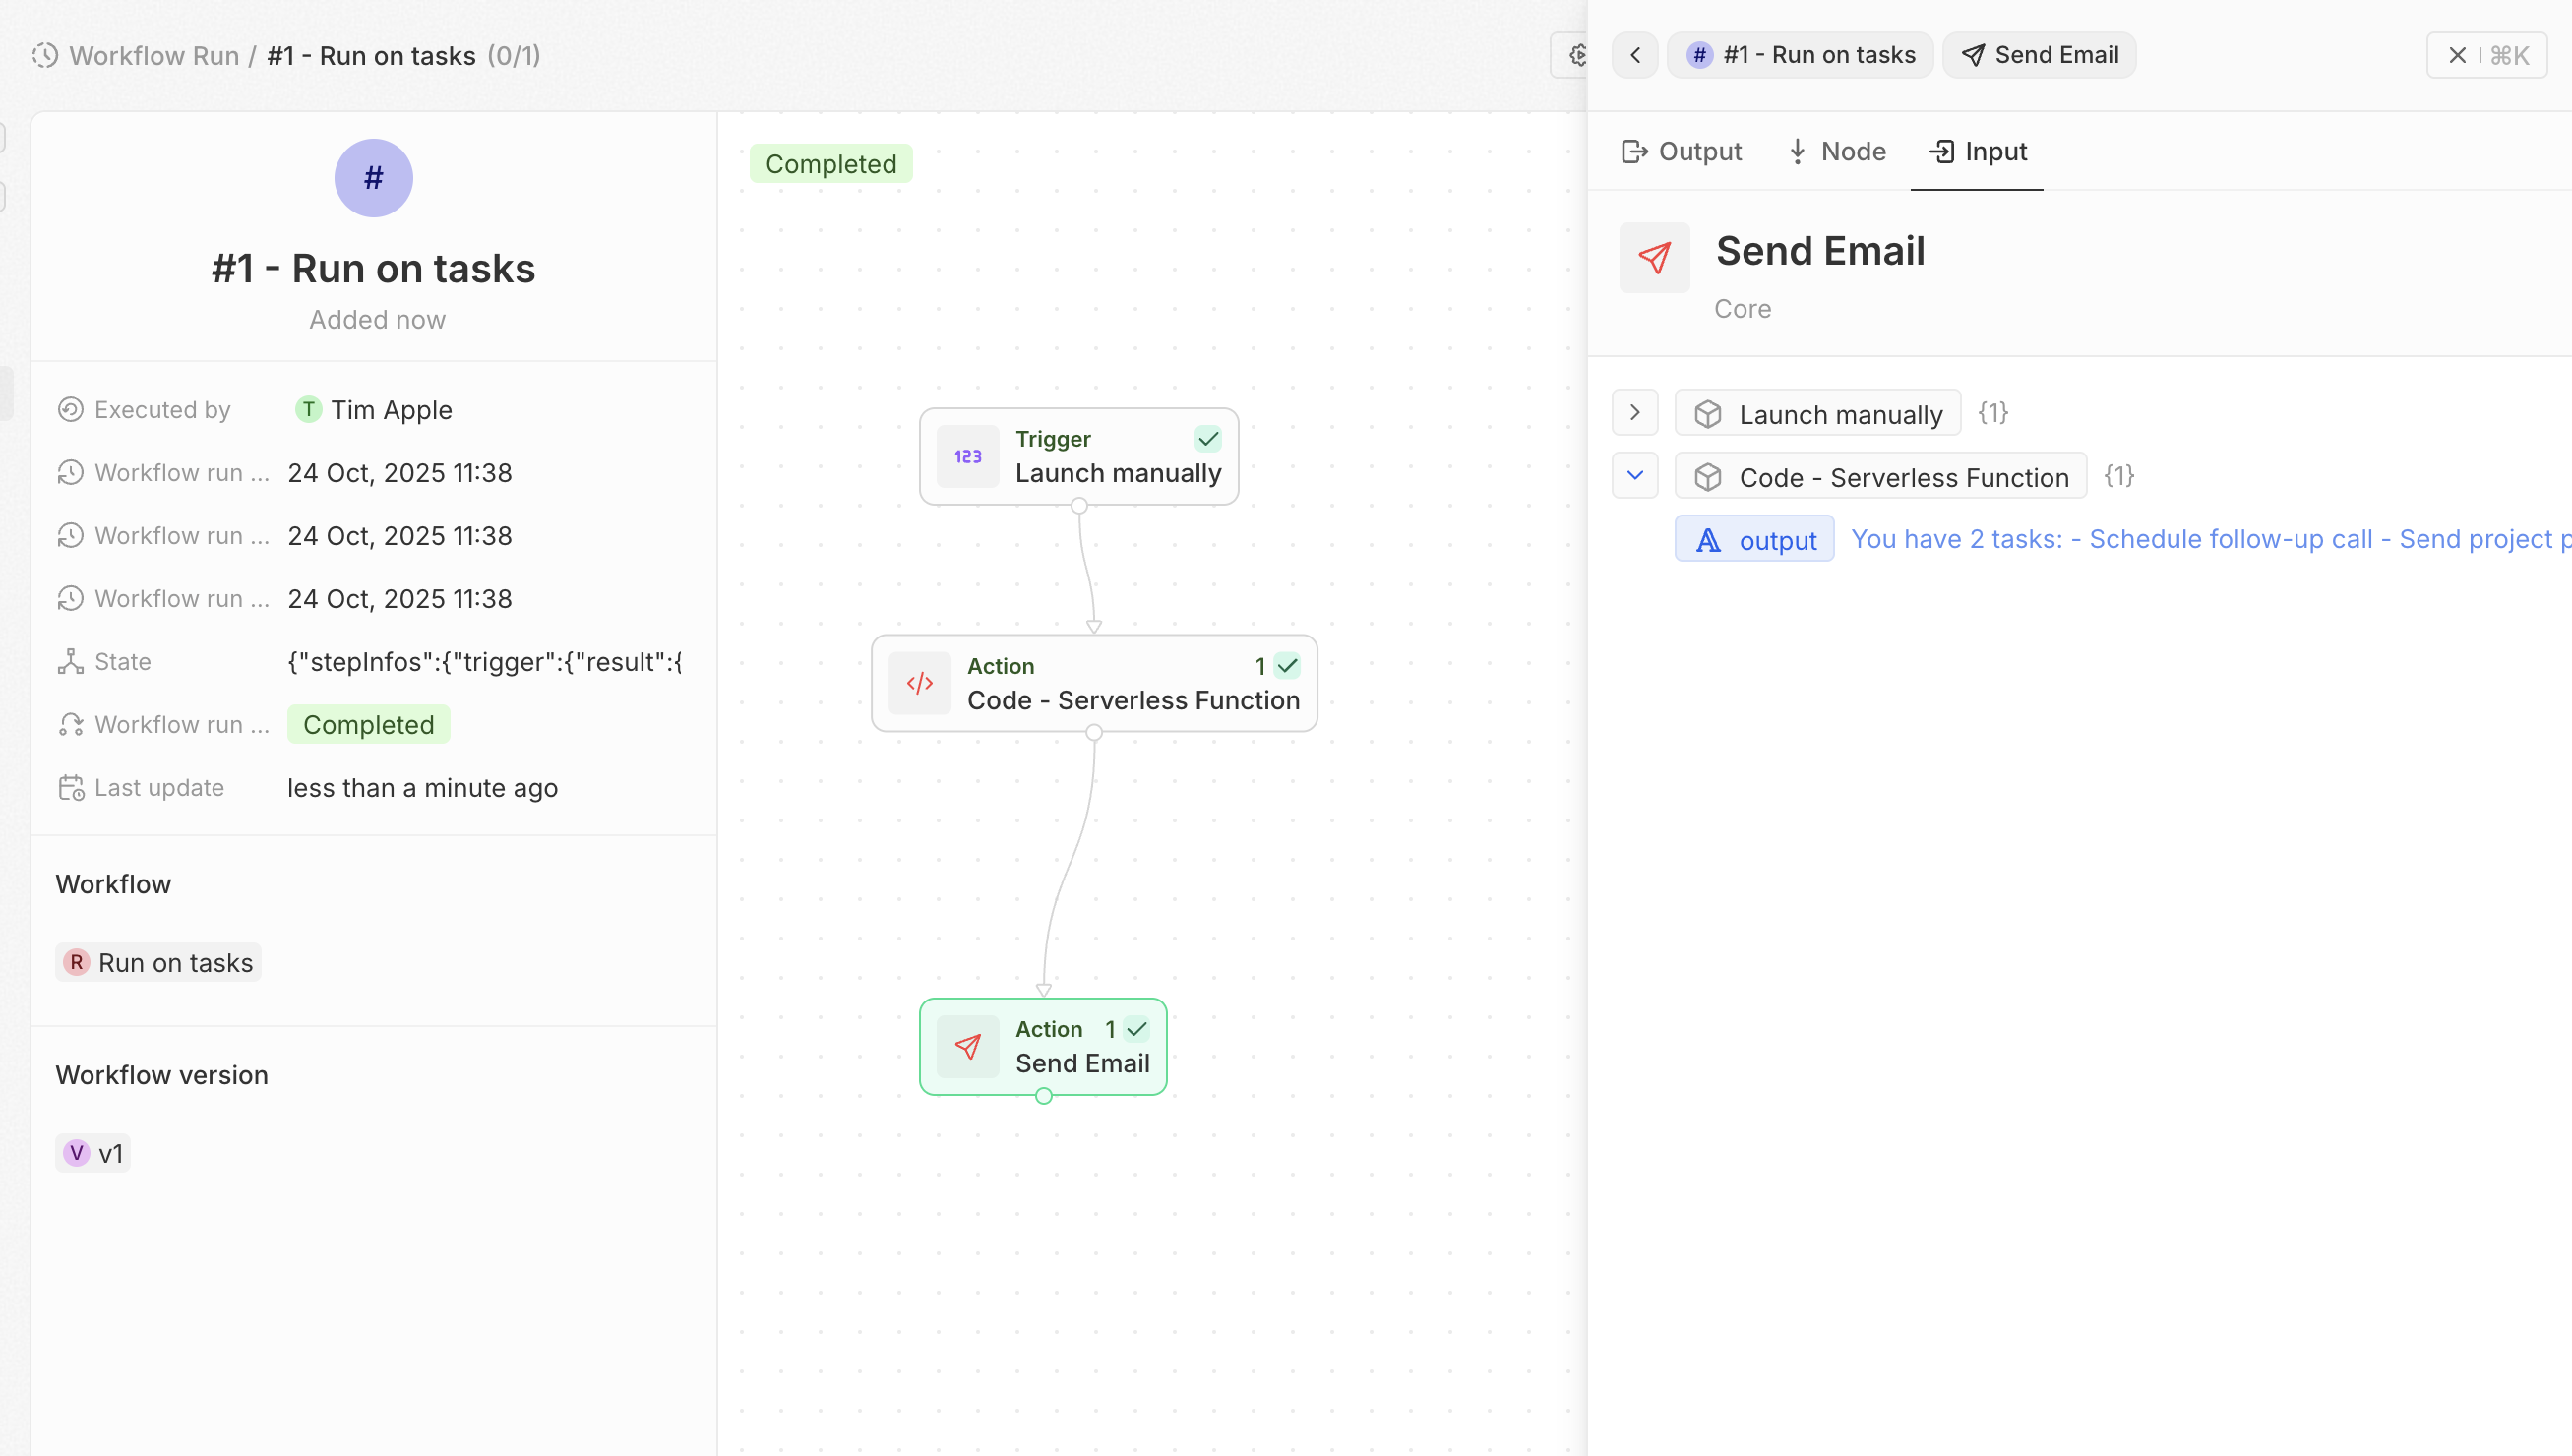The width and height of the screenshot is (2572, 1456).
Task: Click the purple hash avatar above run title
Action: pyautogui.click(x=373, y=178)
